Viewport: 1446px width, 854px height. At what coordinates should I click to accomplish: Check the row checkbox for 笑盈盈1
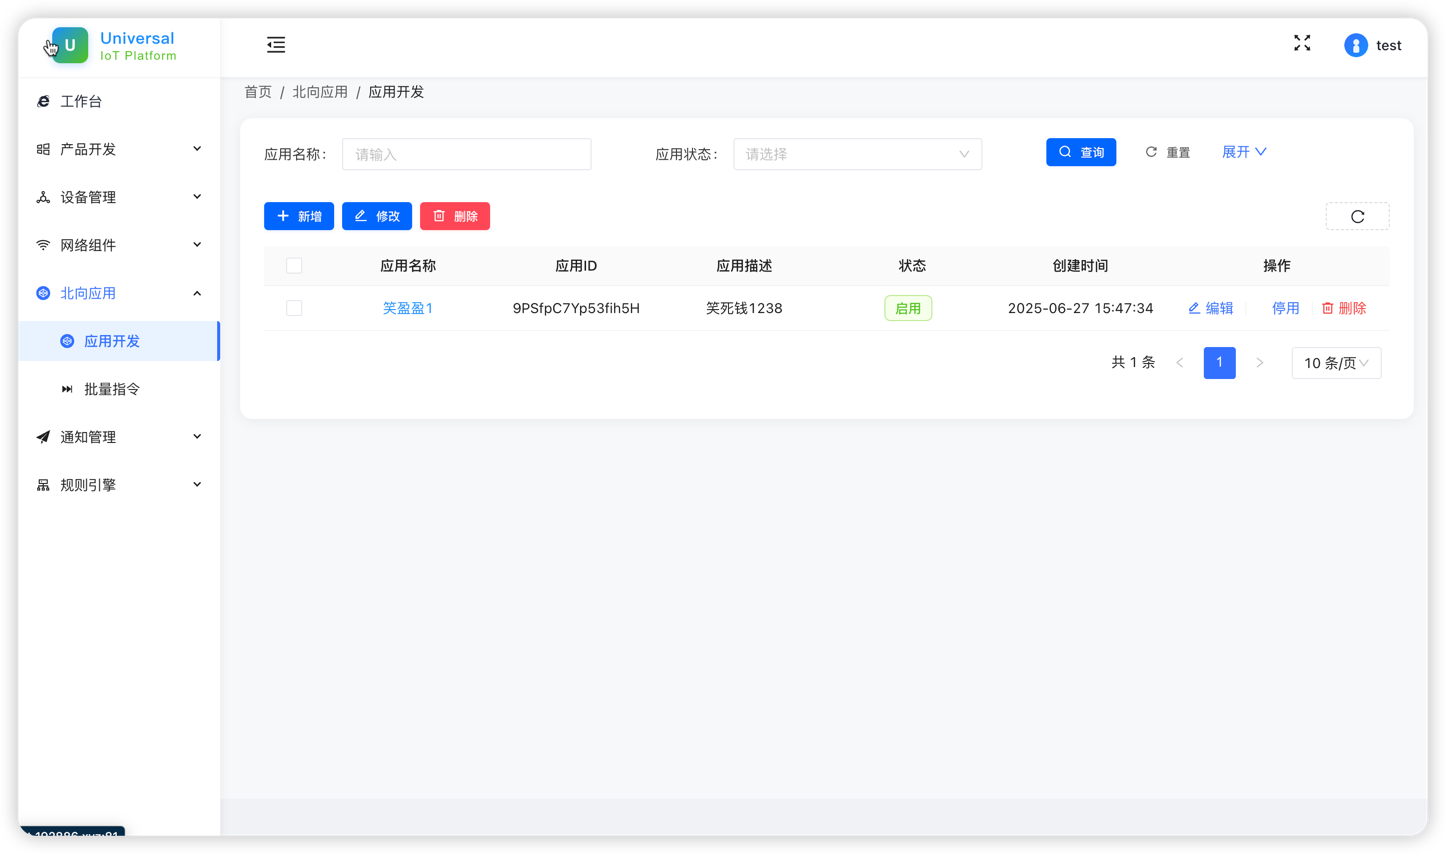tap(294, 308)
